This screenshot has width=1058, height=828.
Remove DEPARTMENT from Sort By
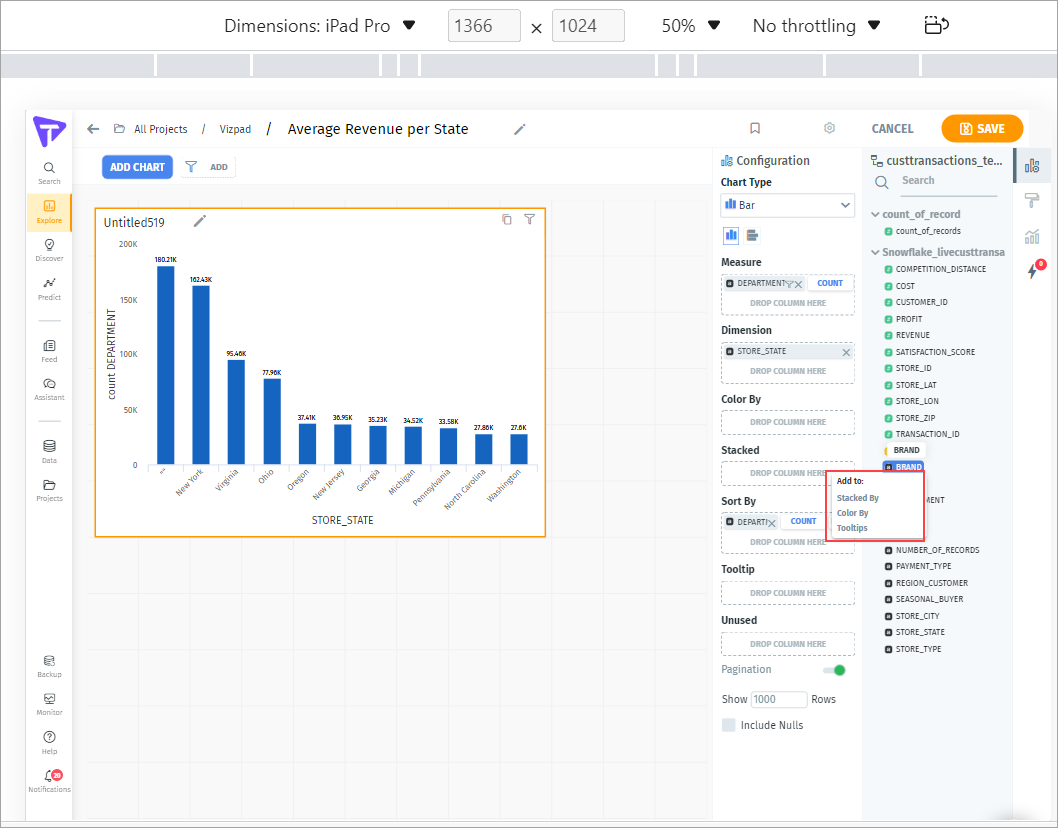click(x=772, y=523)
